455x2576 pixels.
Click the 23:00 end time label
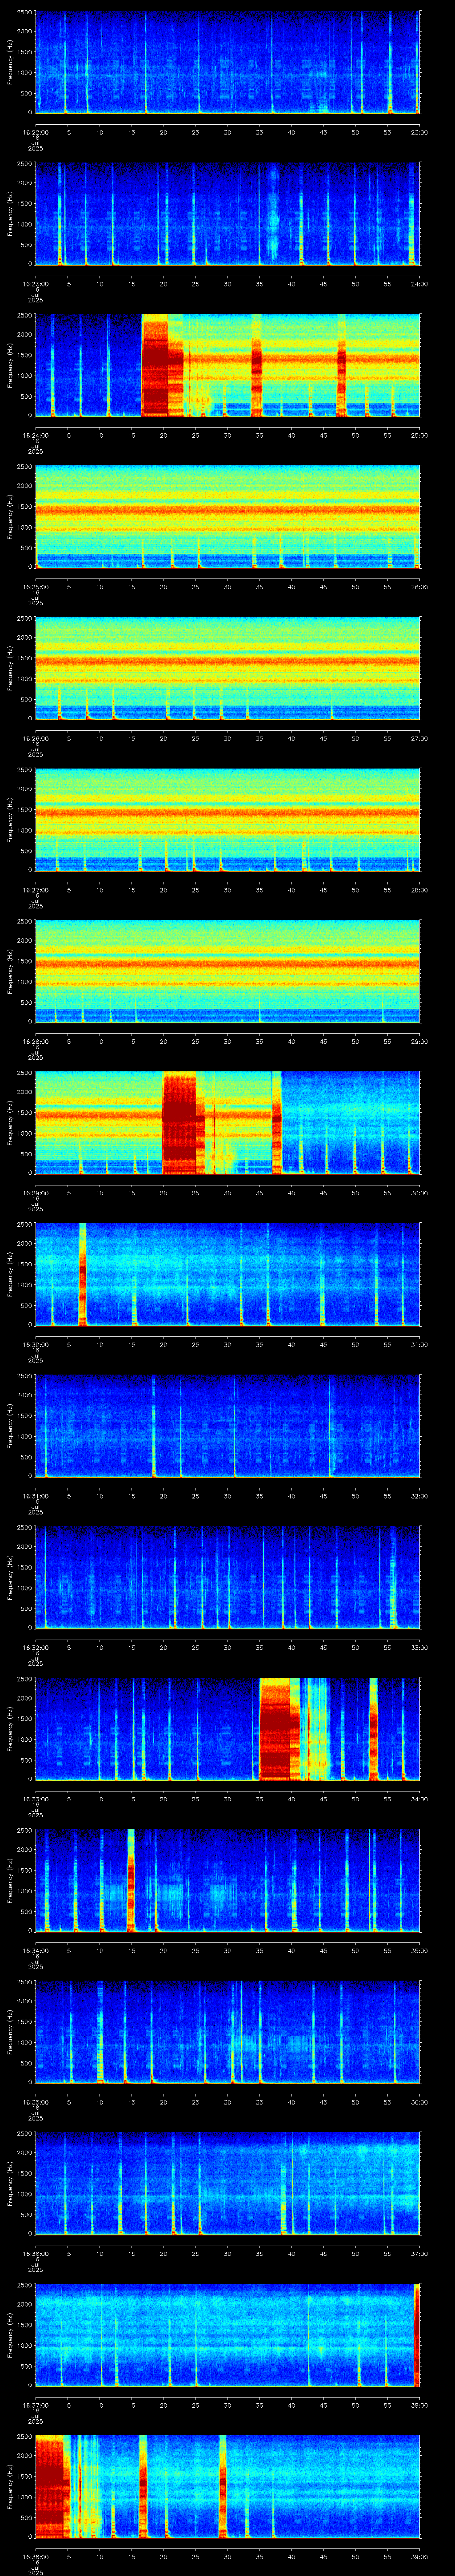[x=420, y=132]
